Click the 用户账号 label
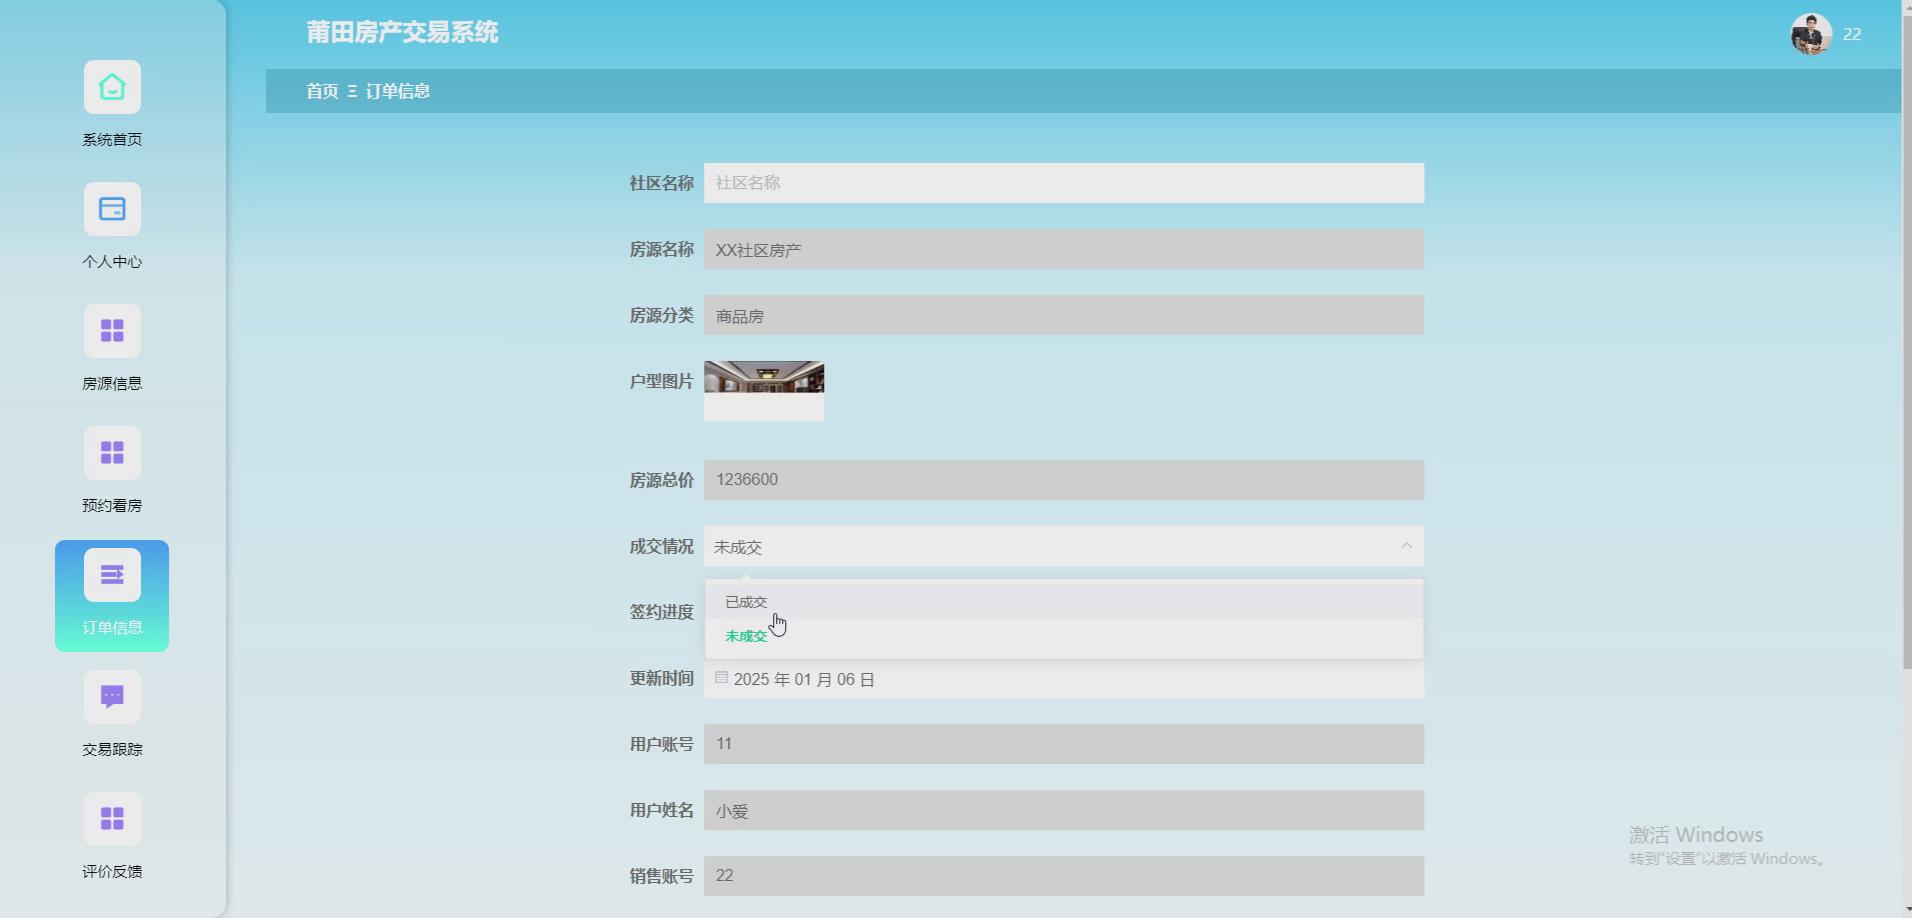Viewport: 1912px width, 918px height. (x=661, y=744)
